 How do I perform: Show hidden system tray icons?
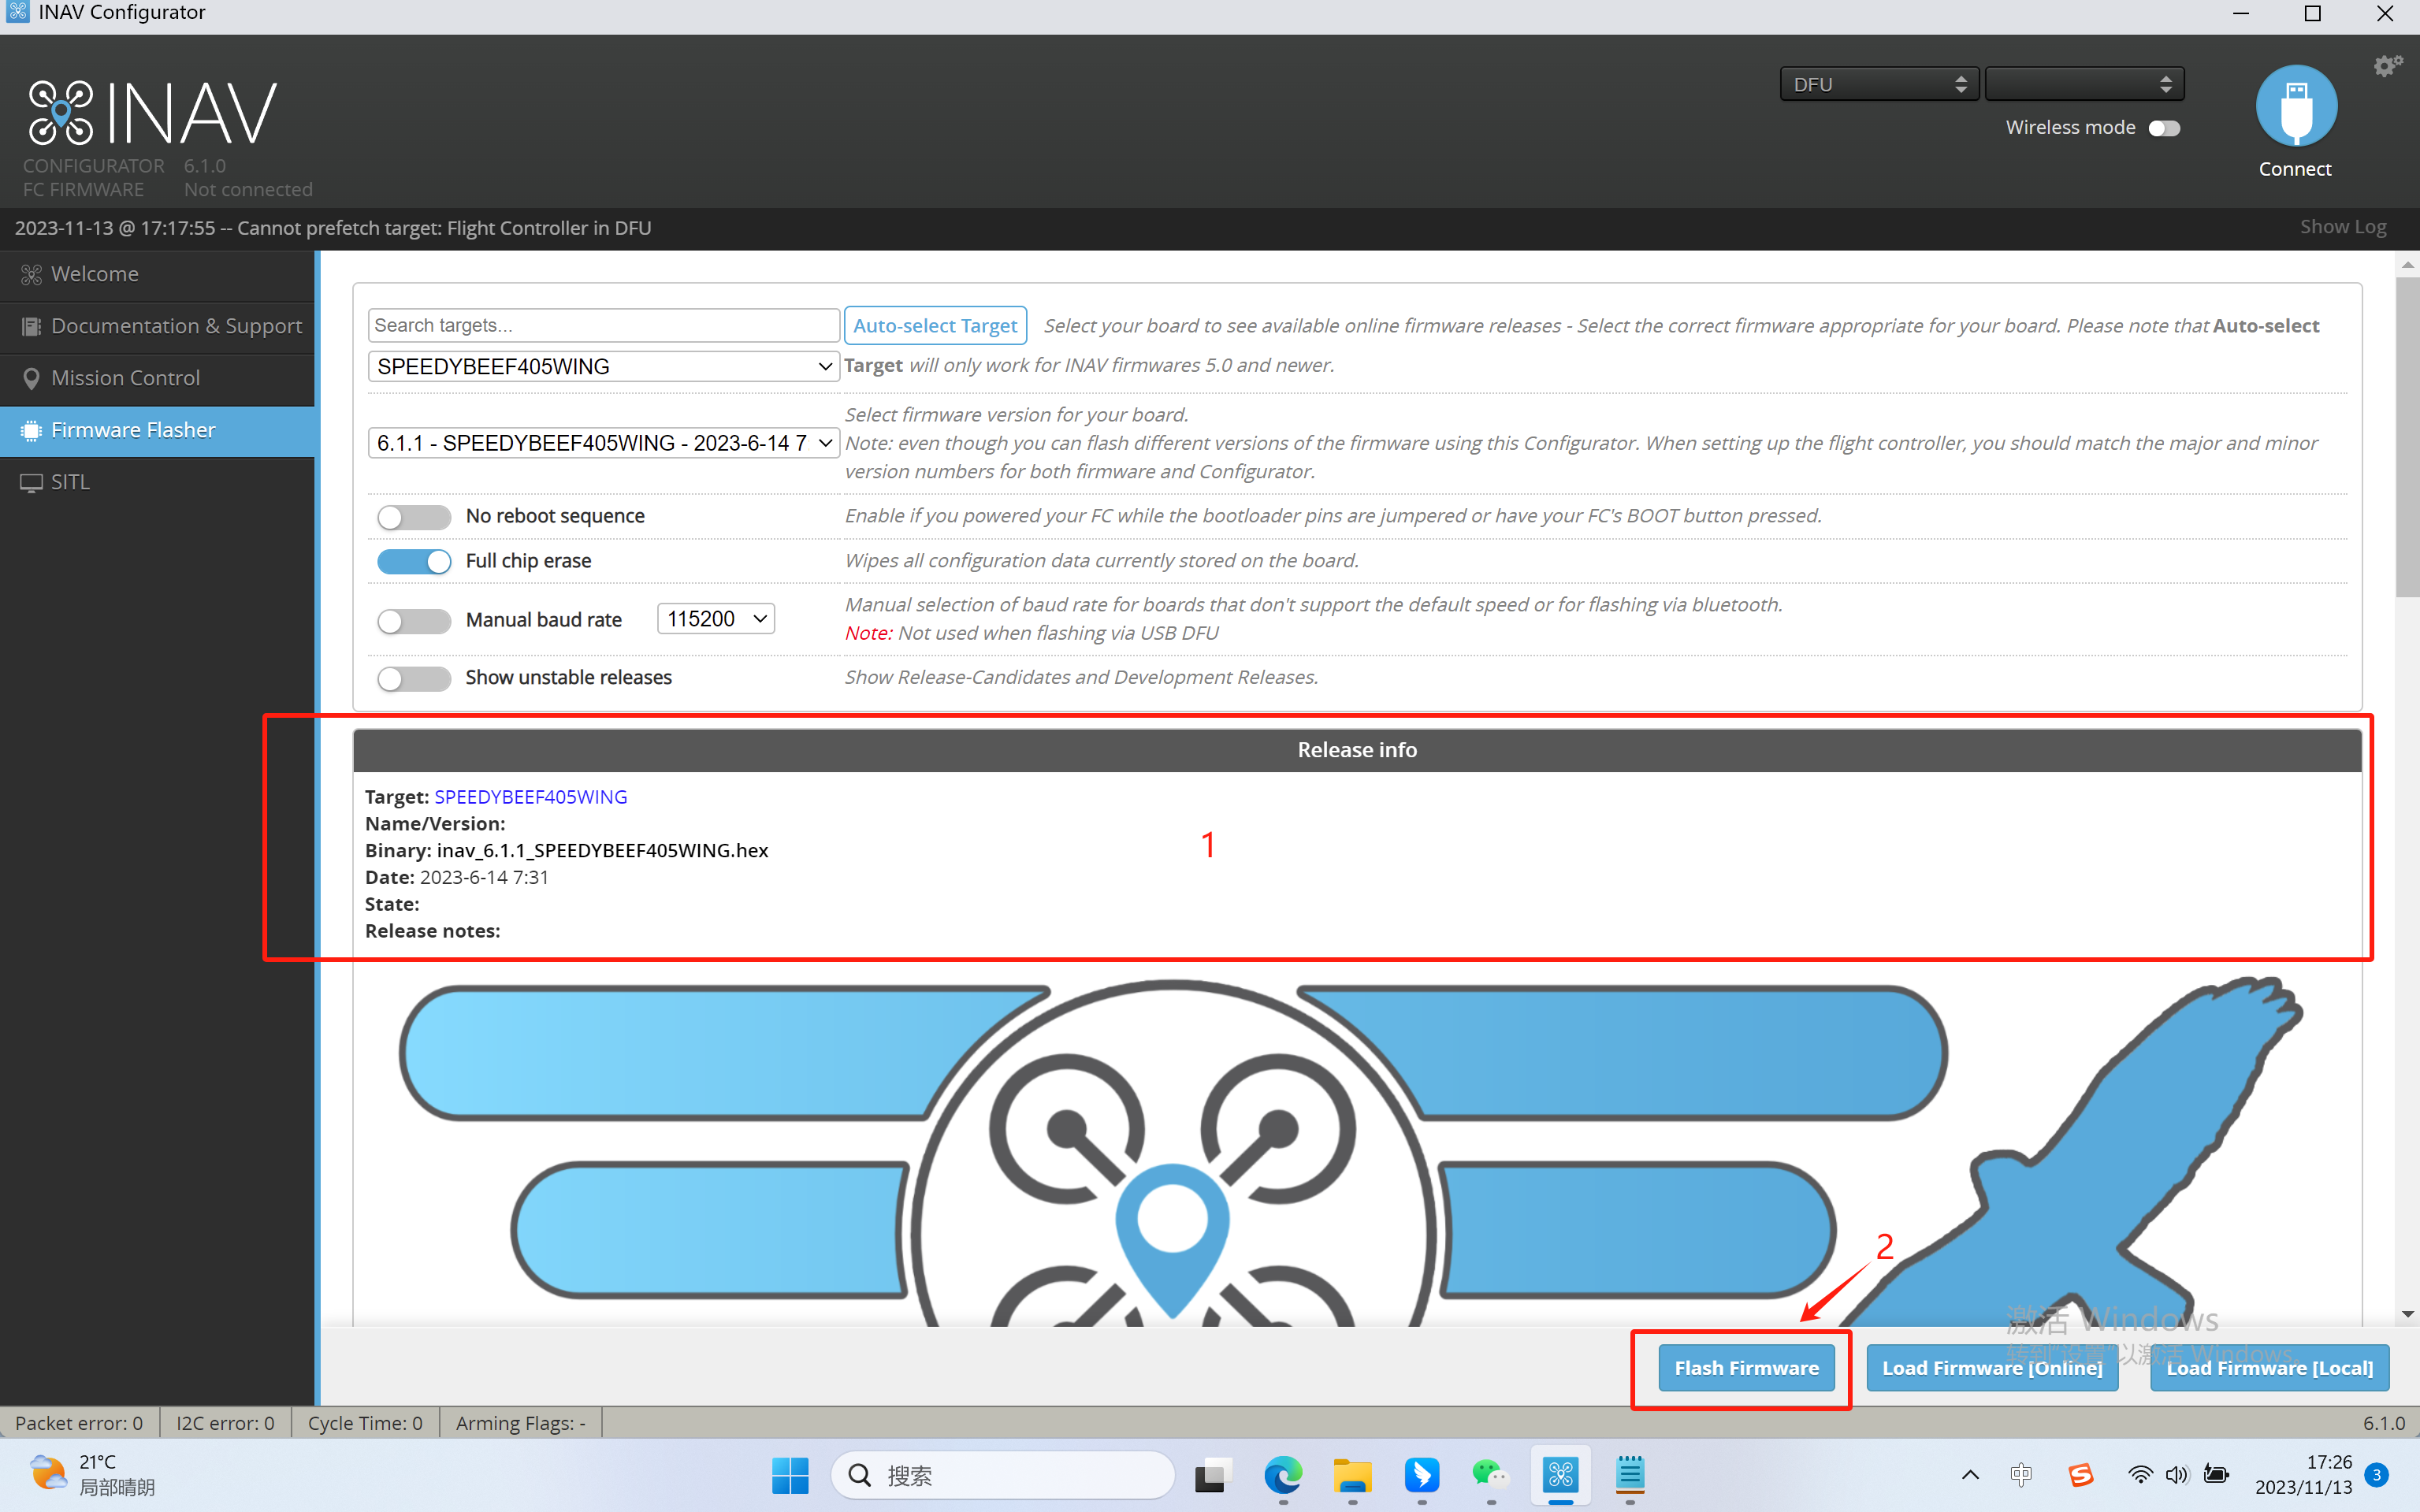coord(1970,1475)
